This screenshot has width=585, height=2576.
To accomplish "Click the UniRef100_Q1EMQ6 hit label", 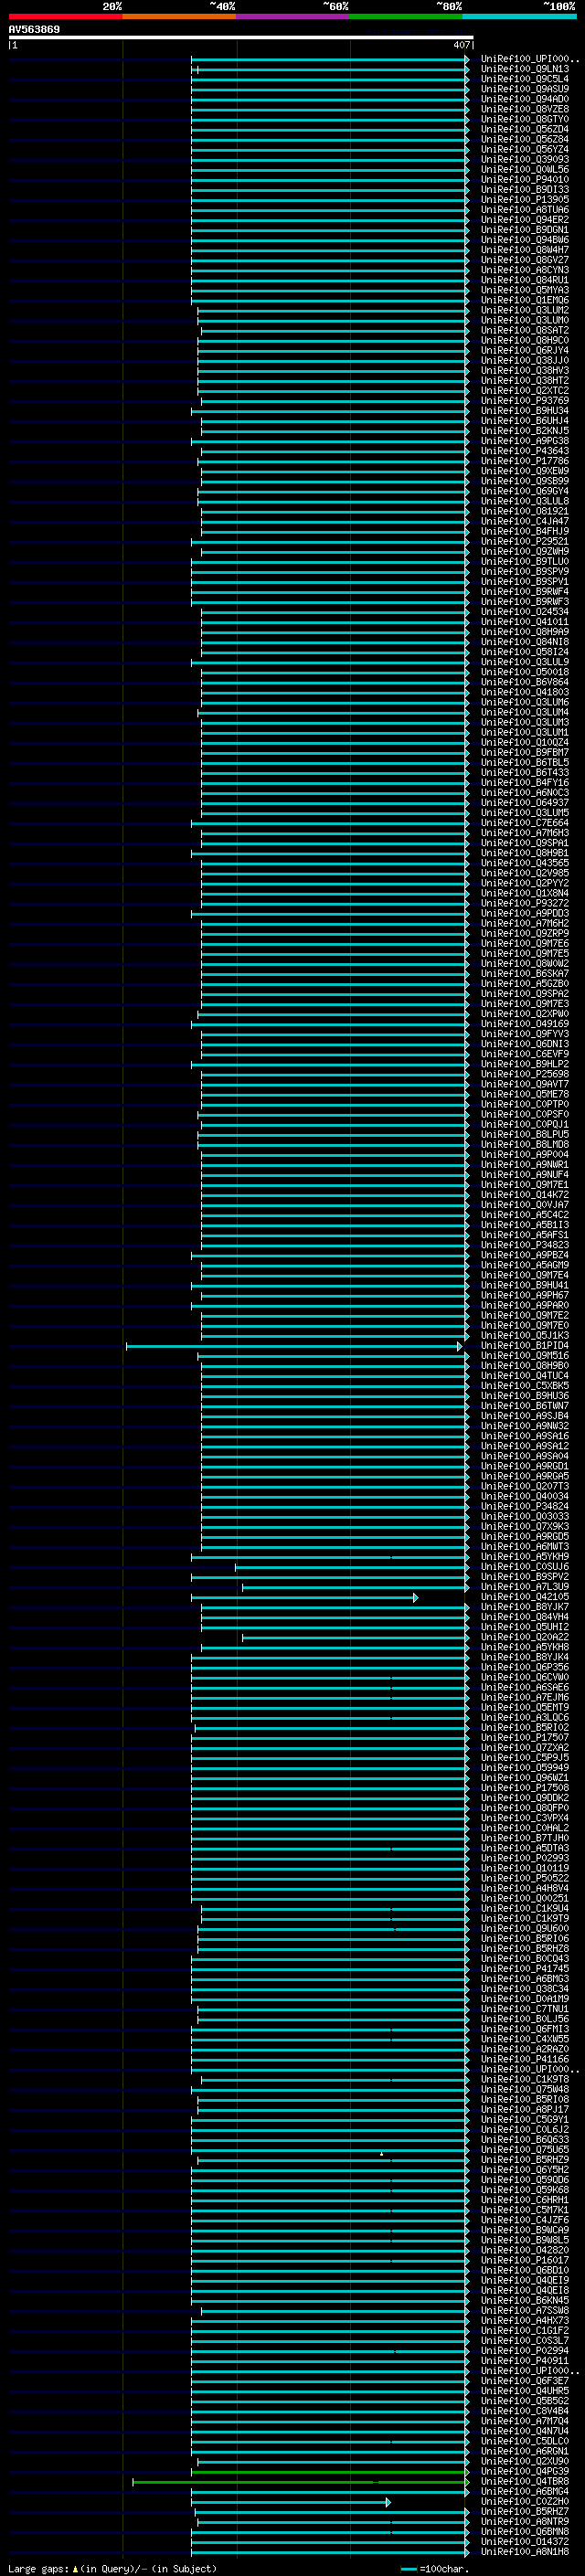I will (525, 300).
